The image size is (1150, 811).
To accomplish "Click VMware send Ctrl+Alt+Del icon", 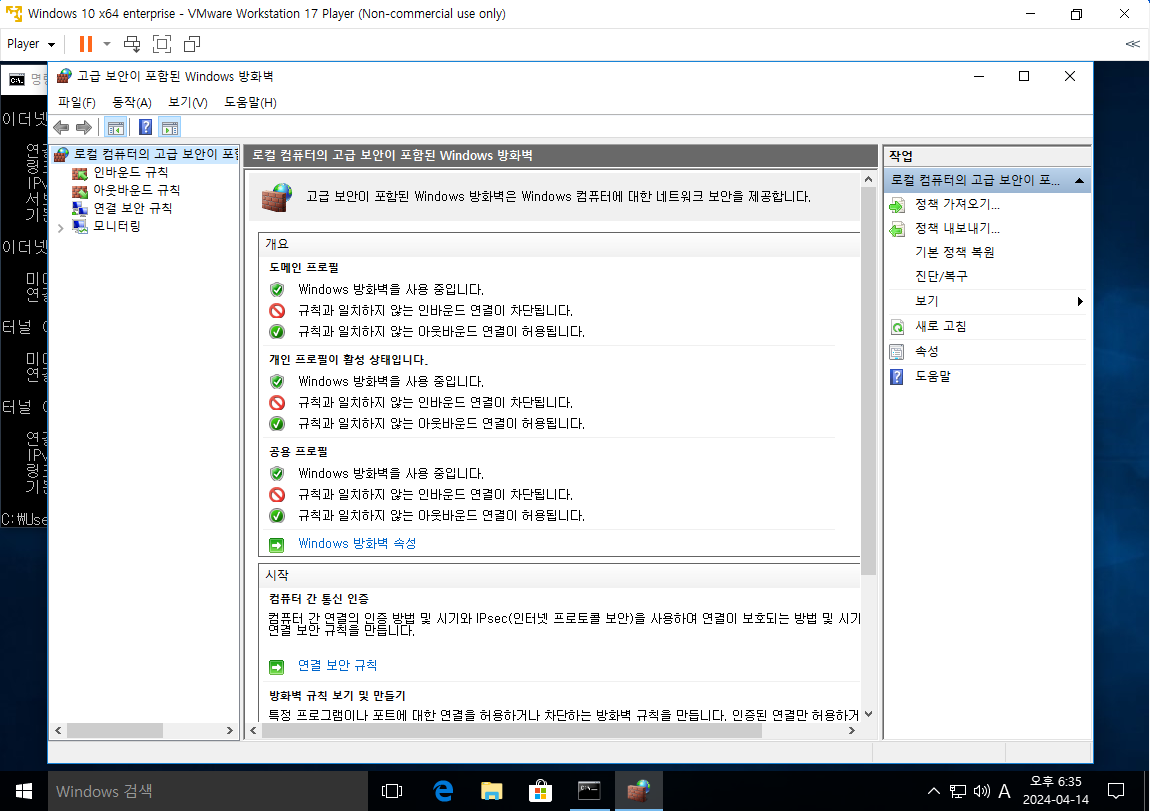I will pos(132,44).
